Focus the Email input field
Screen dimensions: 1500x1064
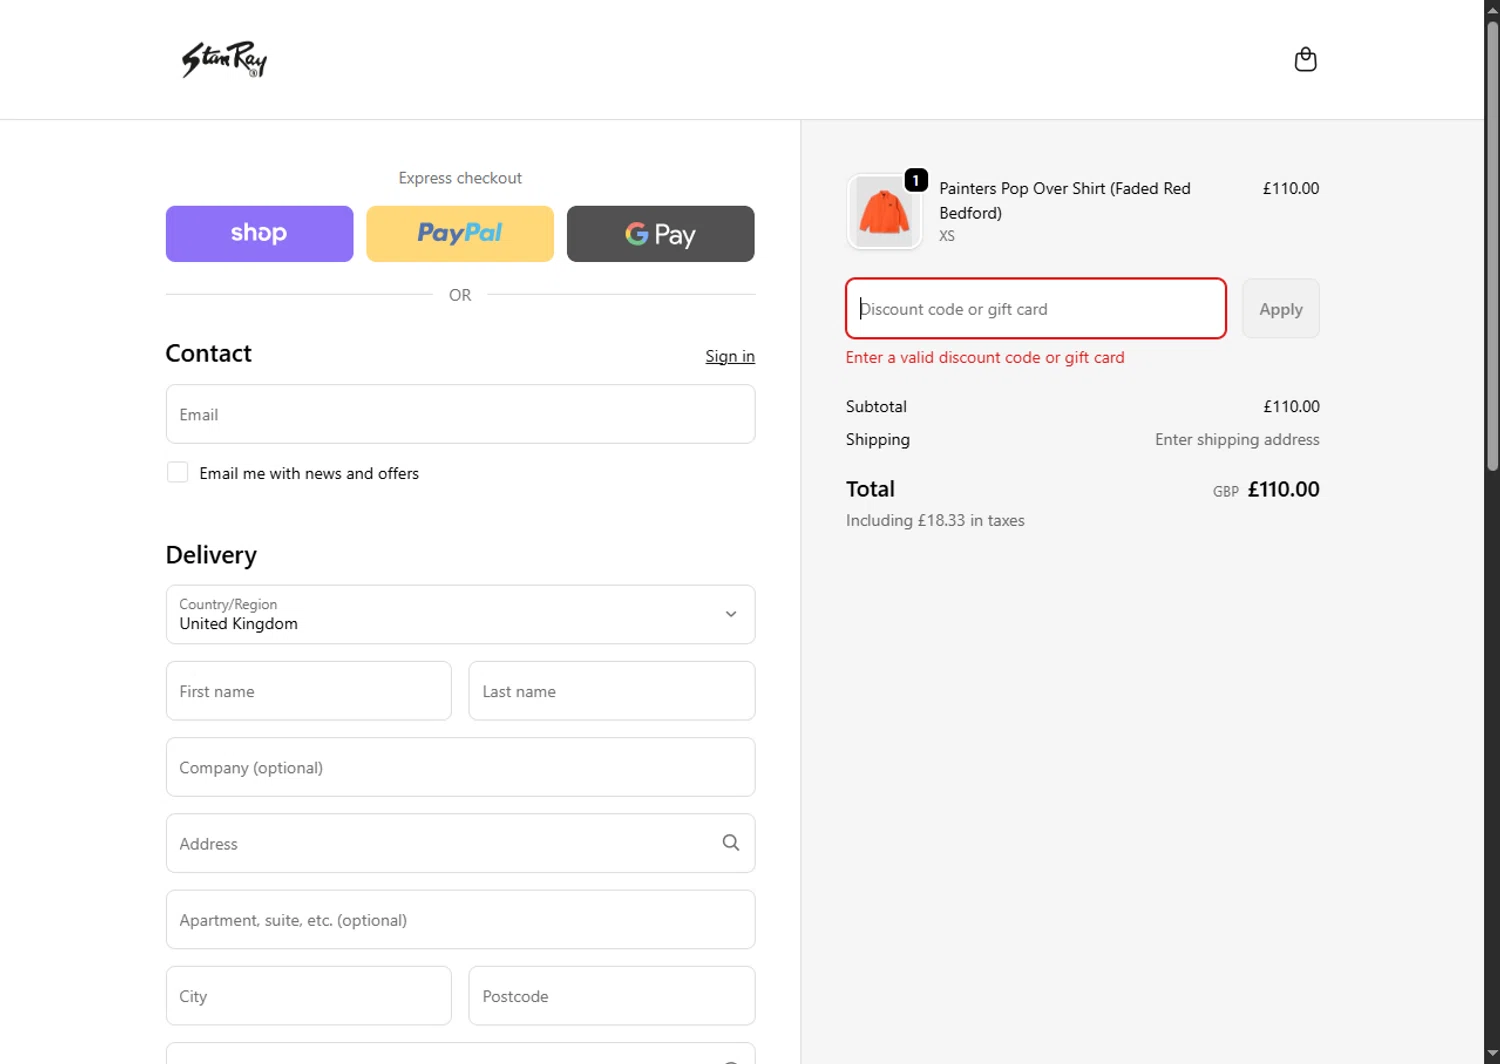(460, 414)
